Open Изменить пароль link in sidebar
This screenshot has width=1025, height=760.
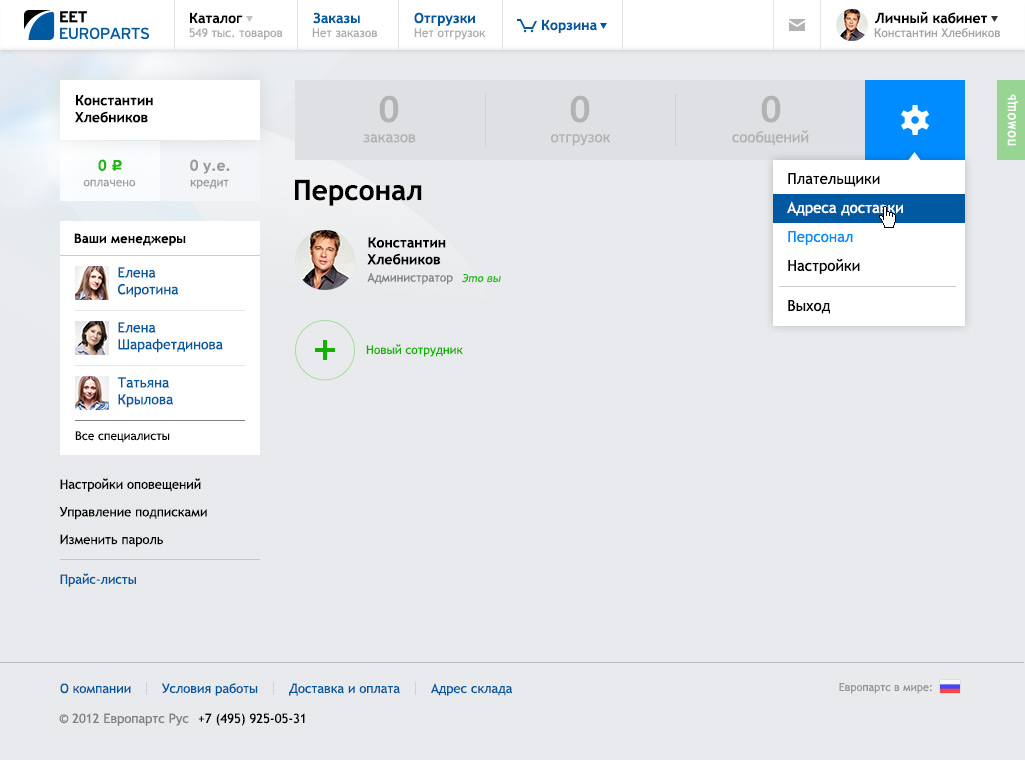point(111,540)
